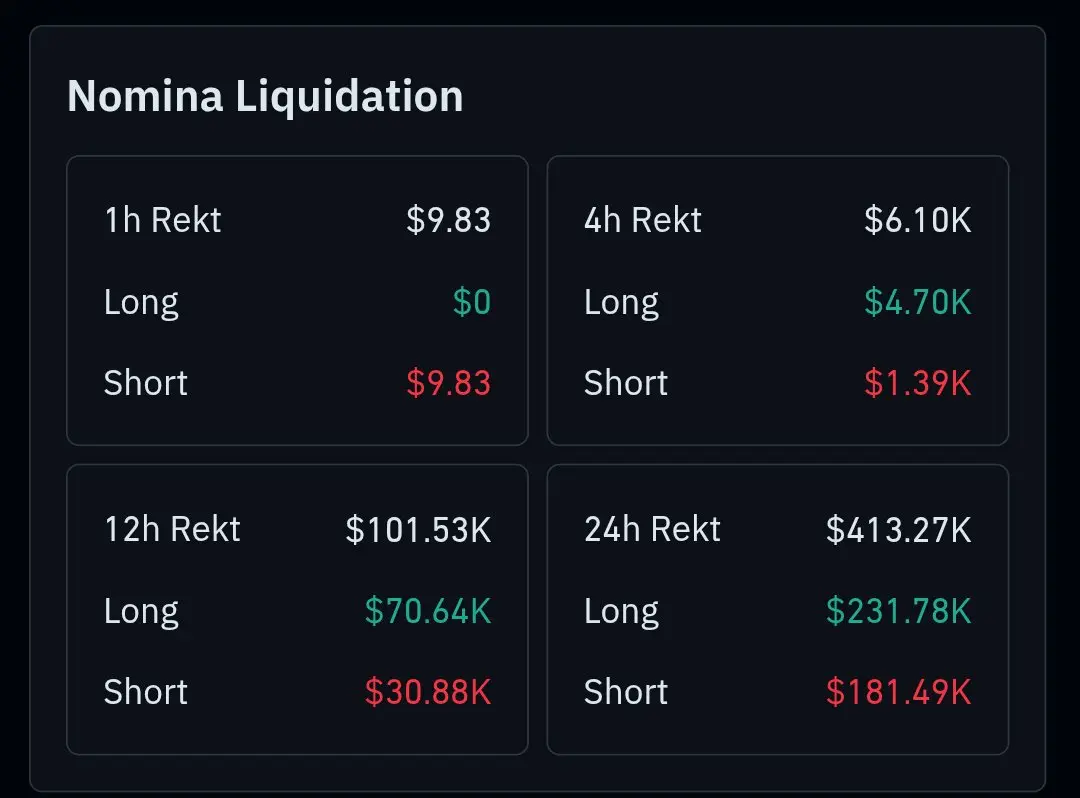The height and width of the screenshot is (798, 1080).
Task: Select the 1h Long value $0
Action: click(472, 302)
